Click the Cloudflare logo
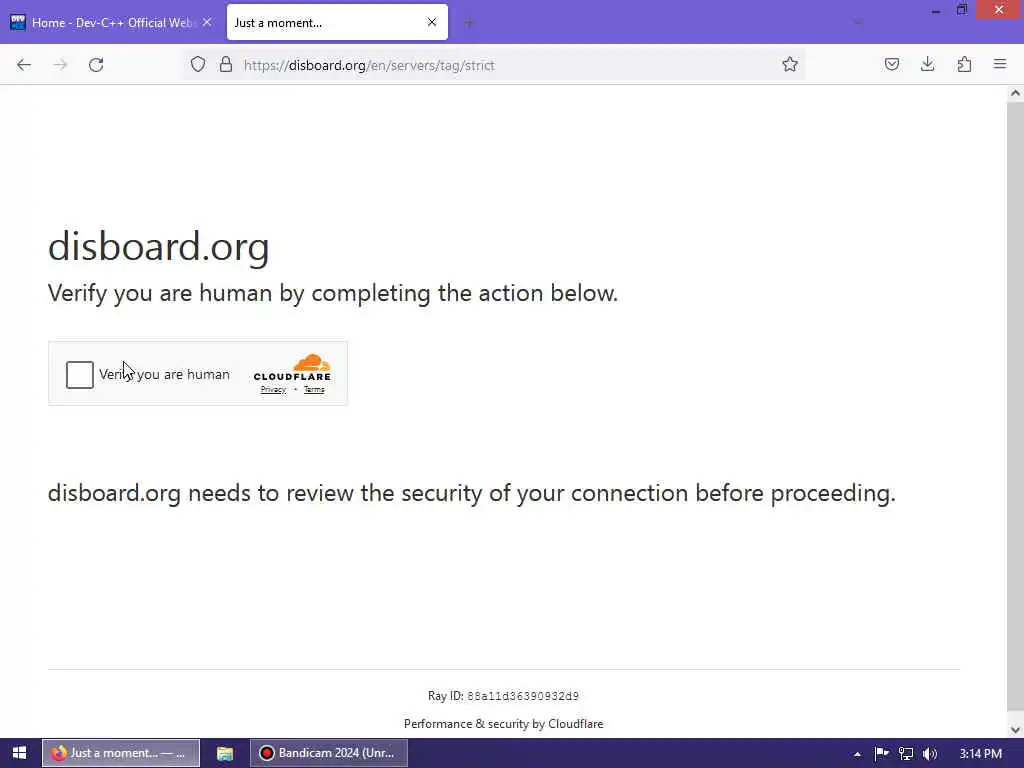Image resolution: width=1024 pixels, height=768 pixels. [x=292, y=368]
